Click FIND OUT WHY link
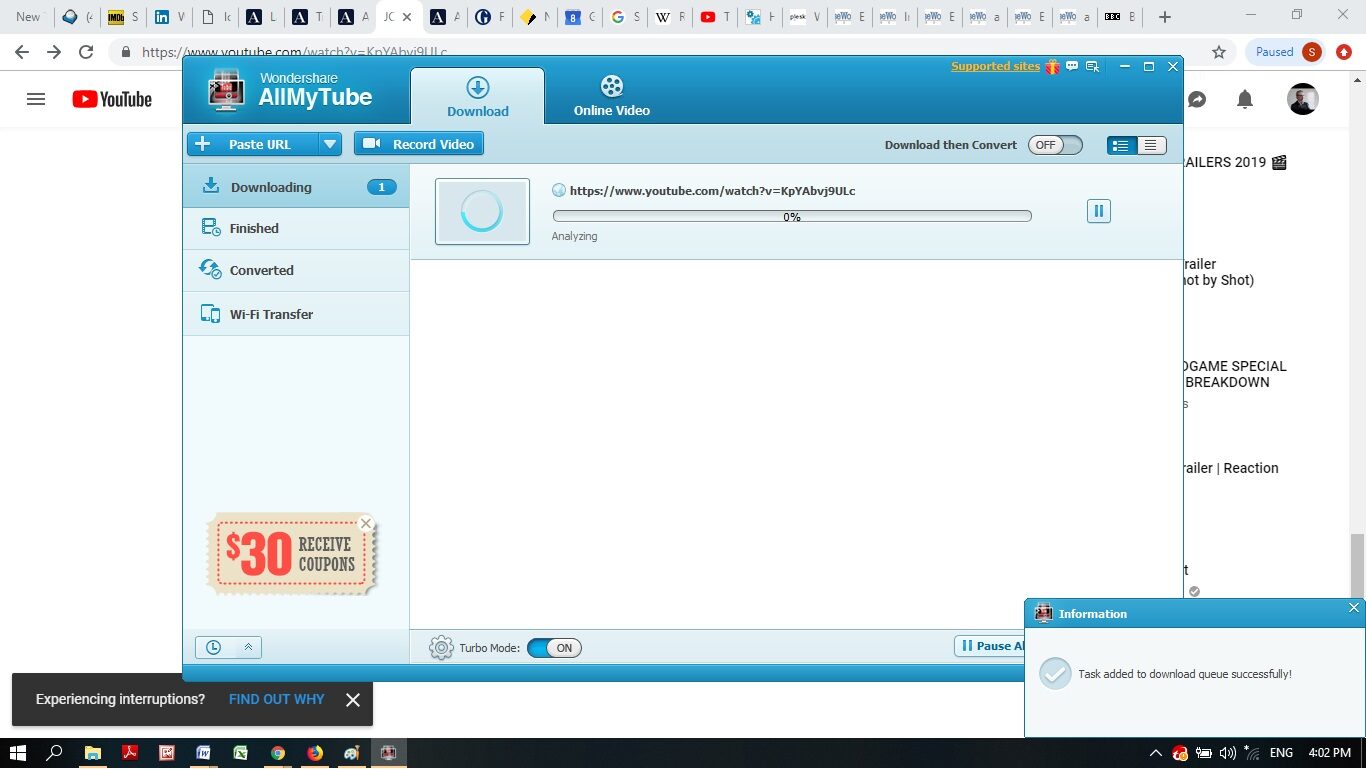 (x=277, y=699)
